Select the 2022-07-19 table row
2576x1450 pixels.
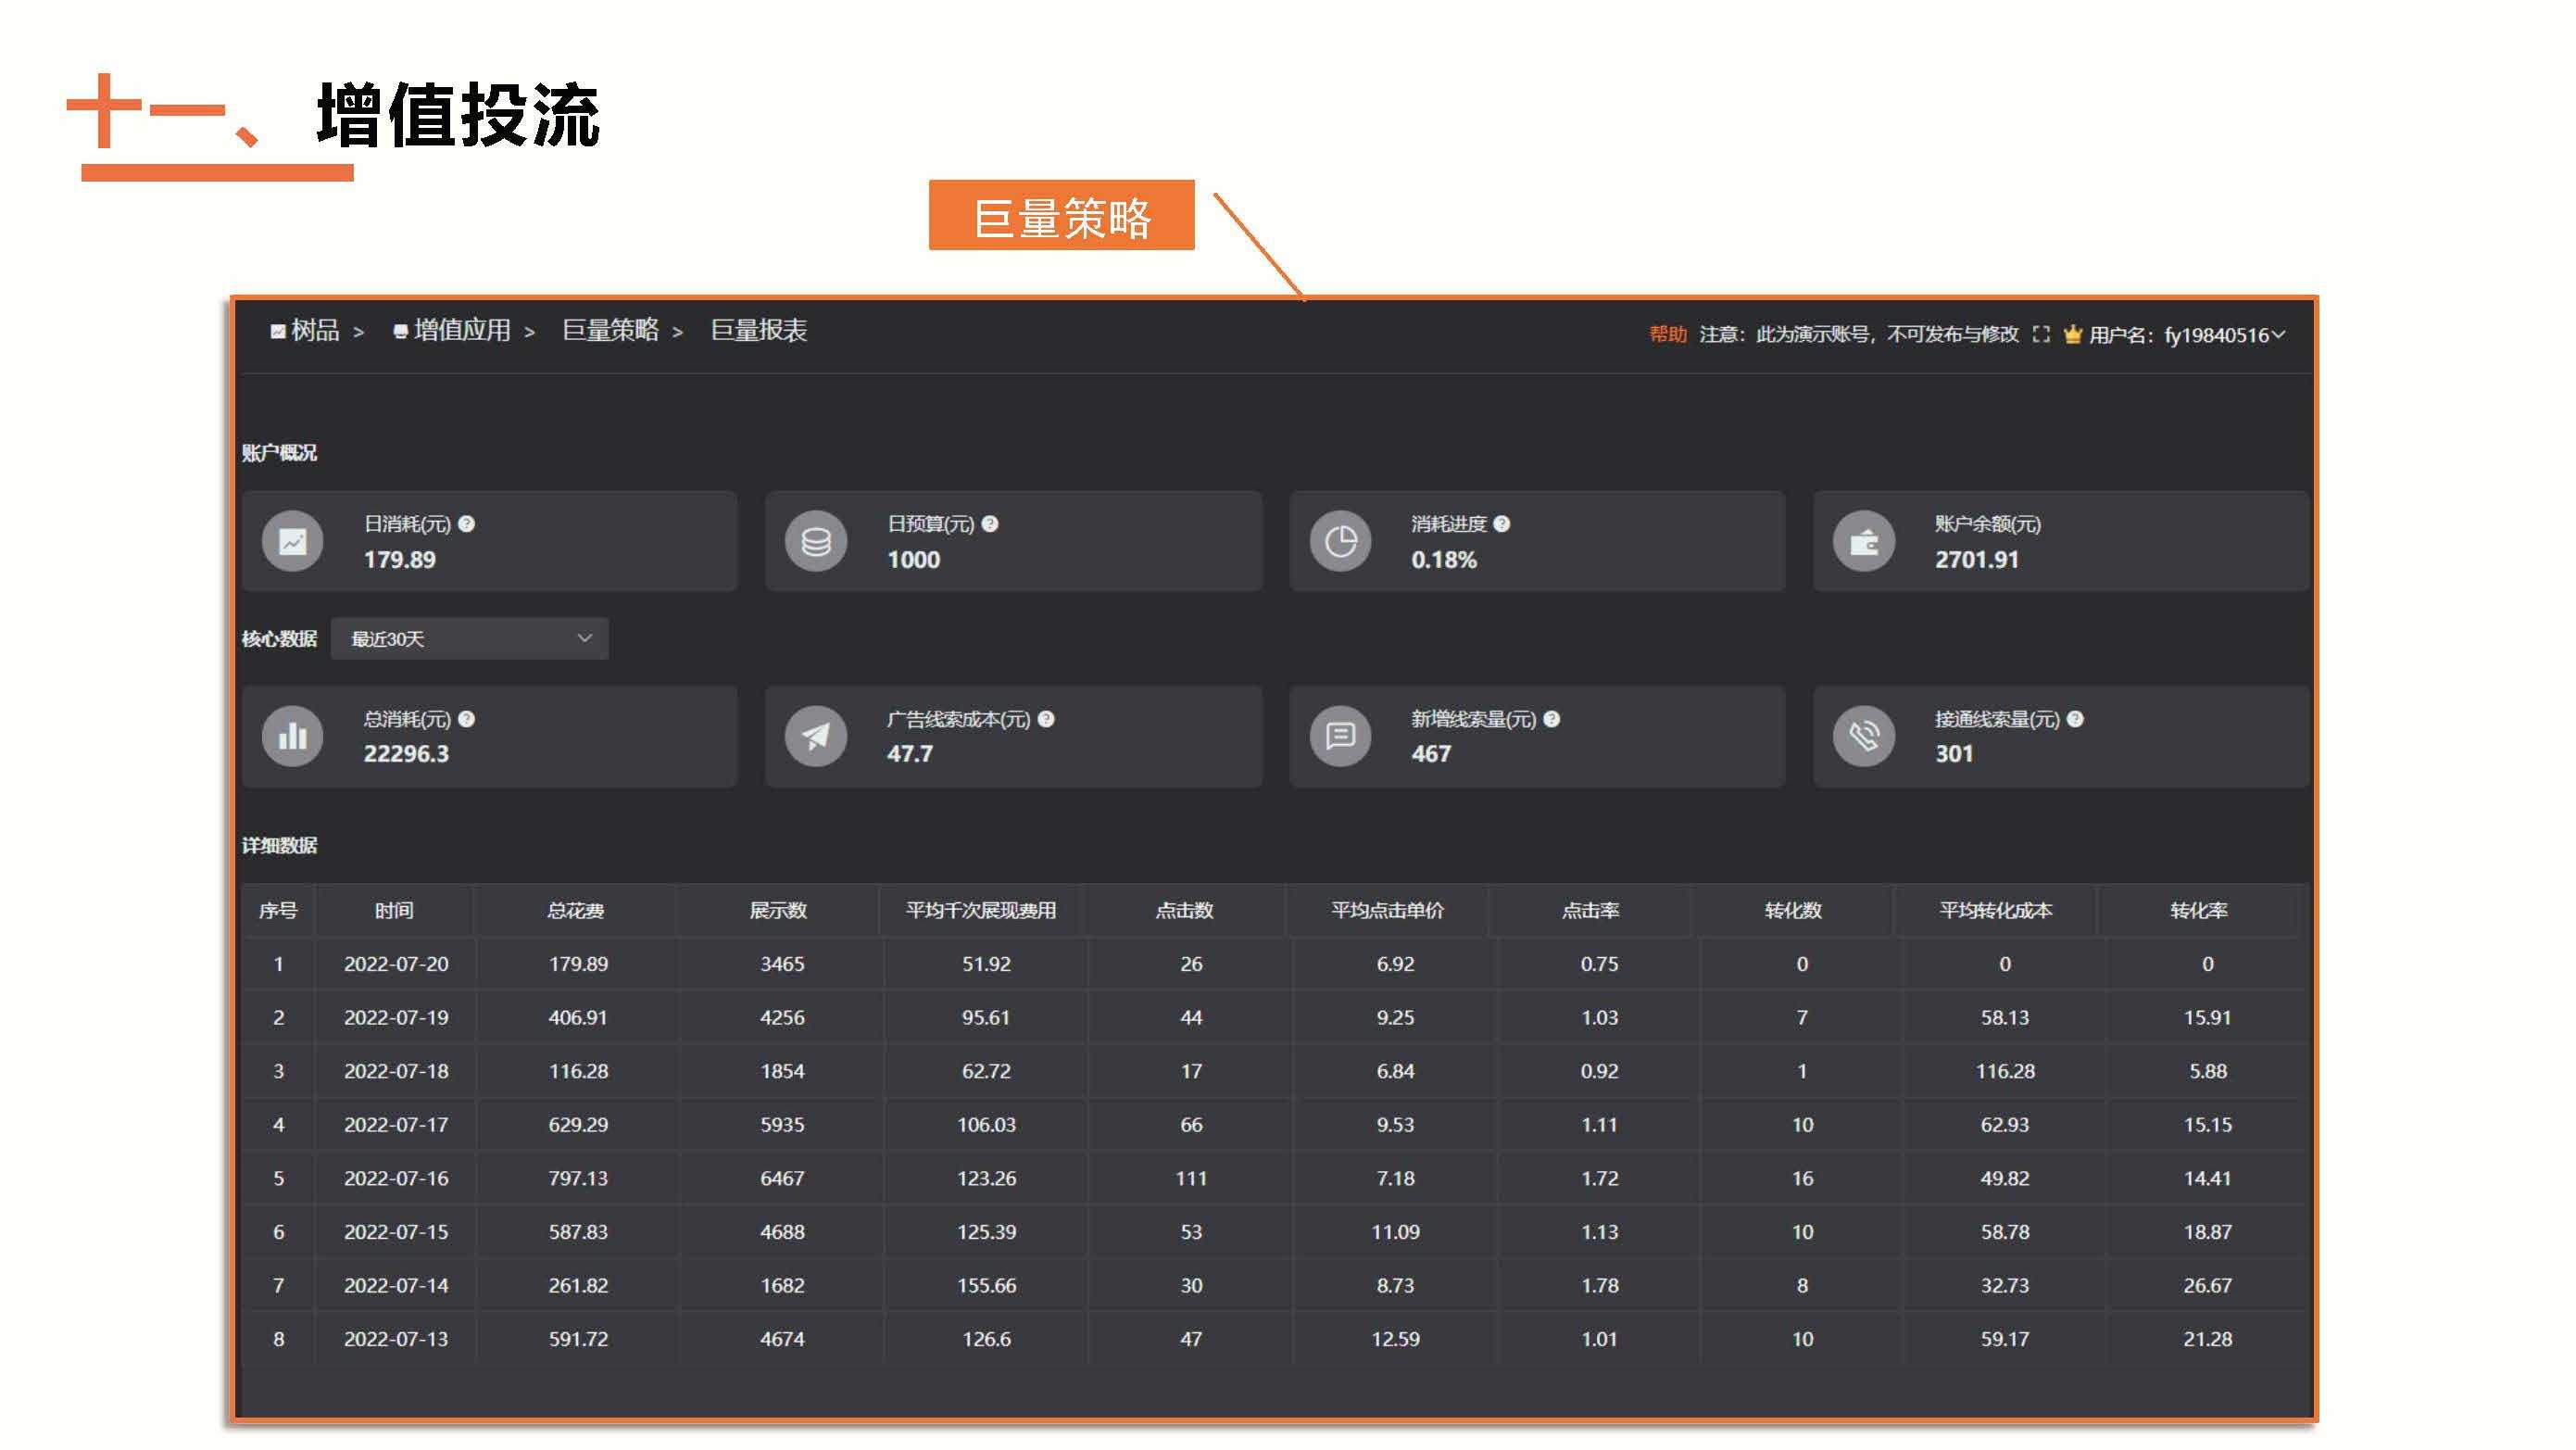(x=396, y=1018)
